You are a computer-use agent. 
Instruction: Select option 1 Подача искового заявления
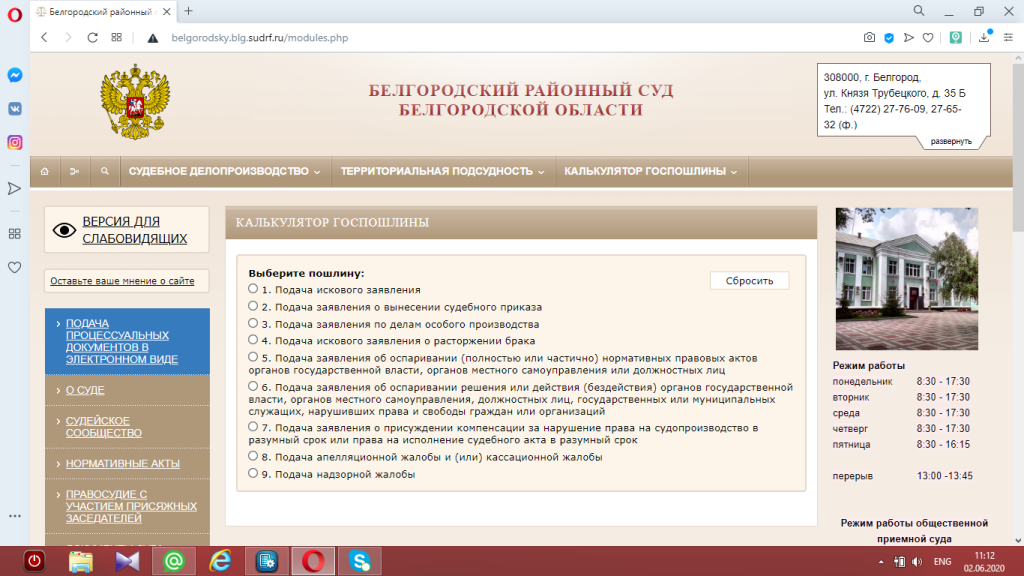pyautogui.click(x=253, y=289)
